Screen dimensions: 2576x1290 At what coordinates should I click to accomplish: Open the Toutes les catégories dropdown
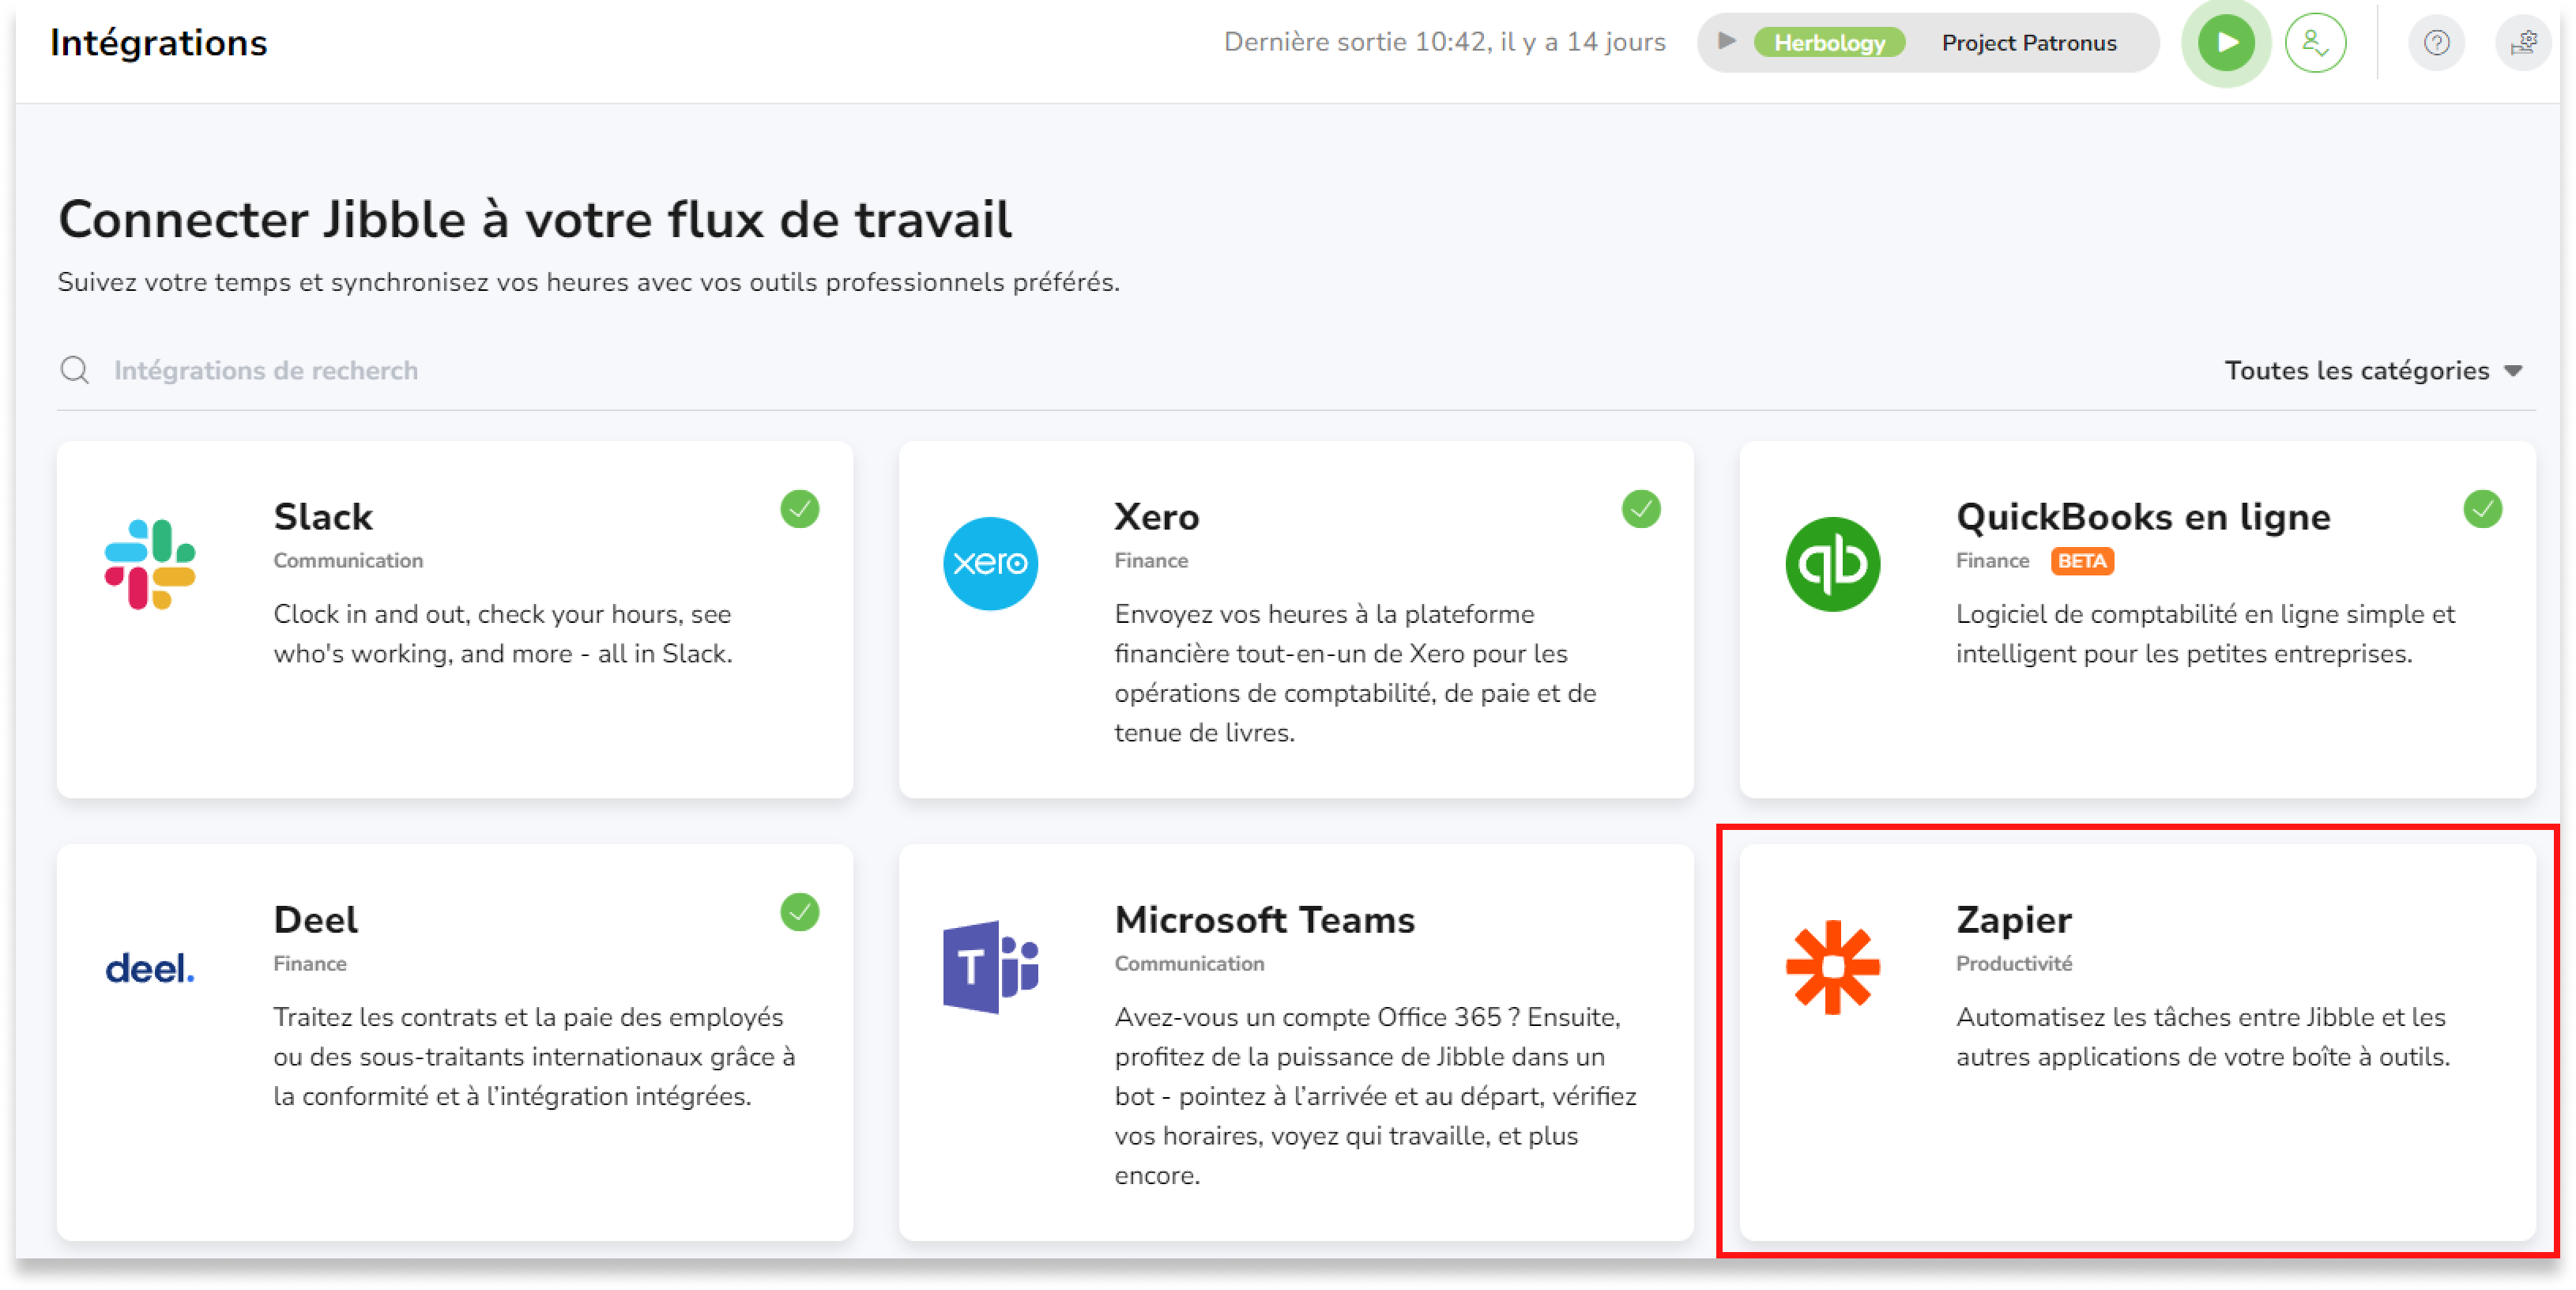point(2374,371)
